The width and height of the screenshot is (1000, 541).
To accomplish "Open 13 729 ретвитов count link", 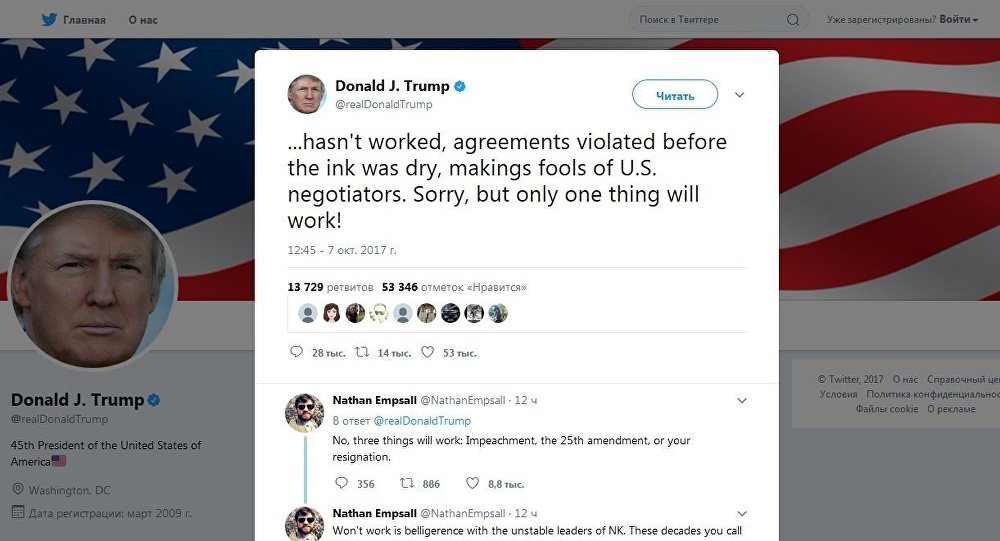I will pos(330,287).
